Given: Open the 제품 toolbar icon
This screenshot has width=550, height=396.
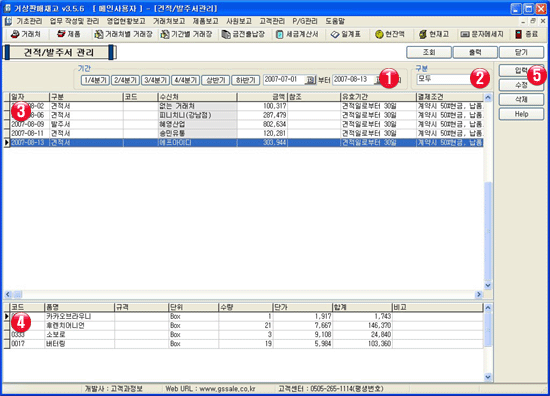Looking at the screenshot, I should tap(69, 34).
